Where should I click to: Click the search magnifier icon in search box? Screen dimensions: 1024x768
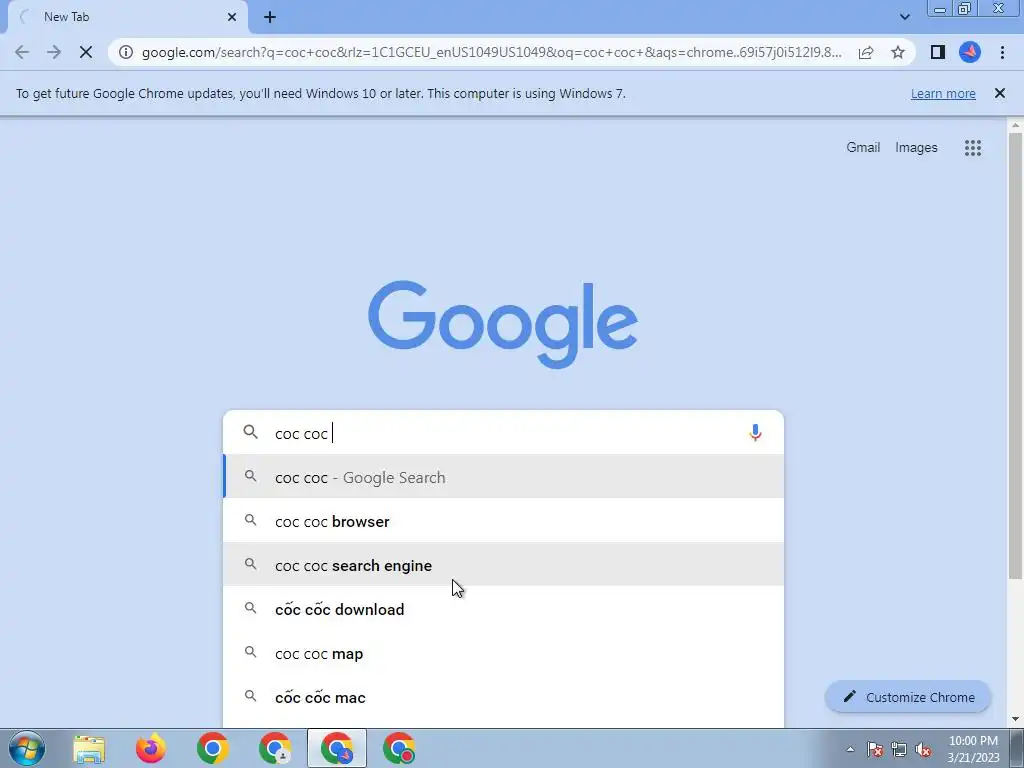tap(251, 432)
